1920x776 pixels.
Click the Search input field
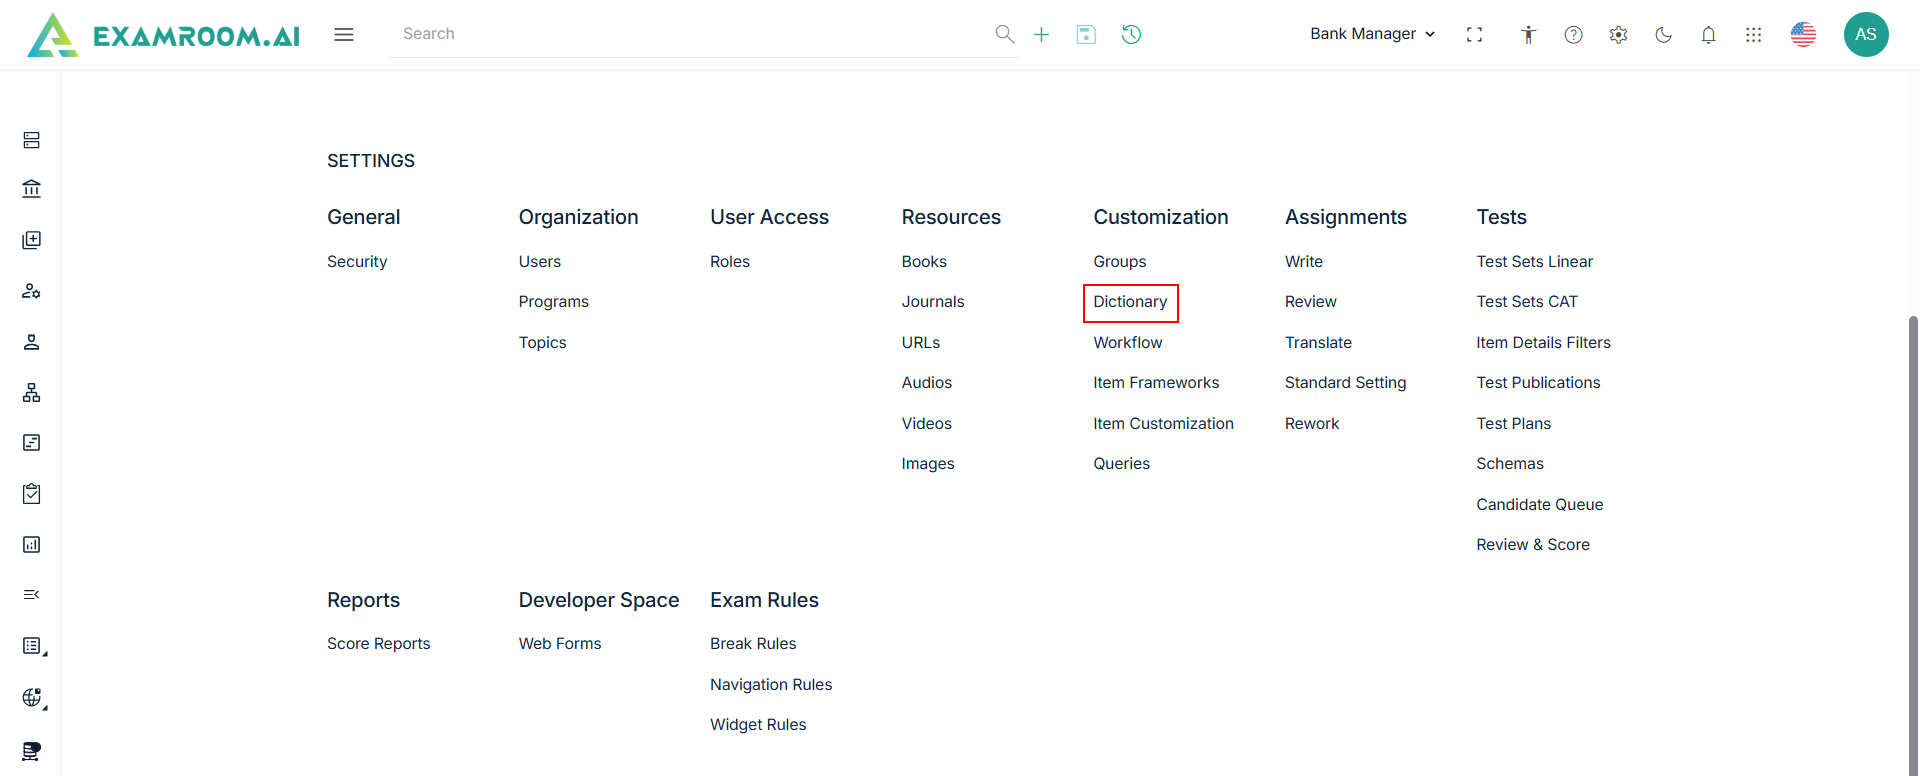[x=690, y=34]
